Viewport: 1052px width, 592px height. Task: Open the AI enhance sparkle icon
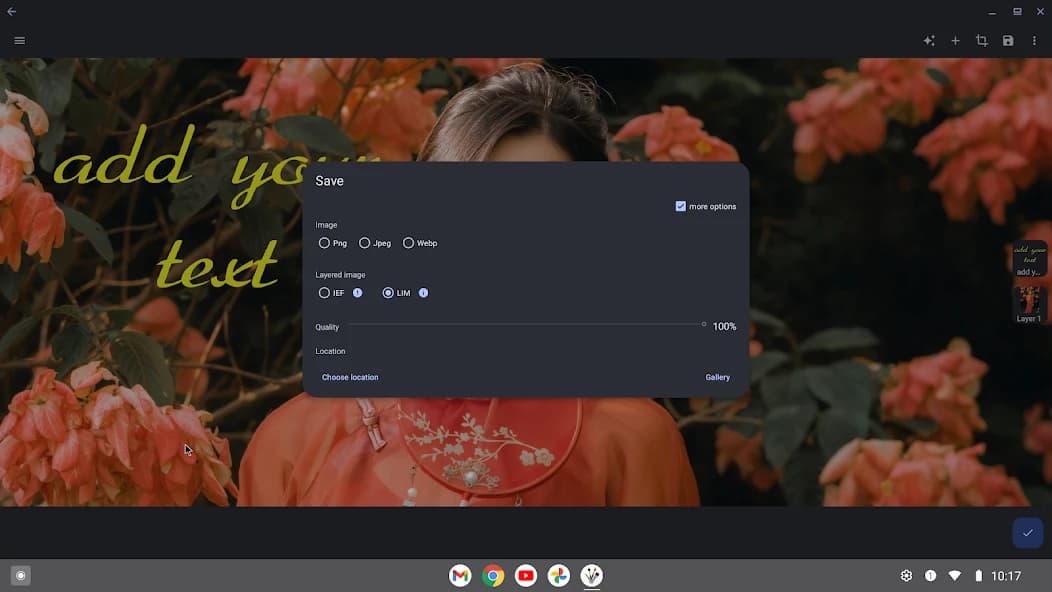coord(928,40)
